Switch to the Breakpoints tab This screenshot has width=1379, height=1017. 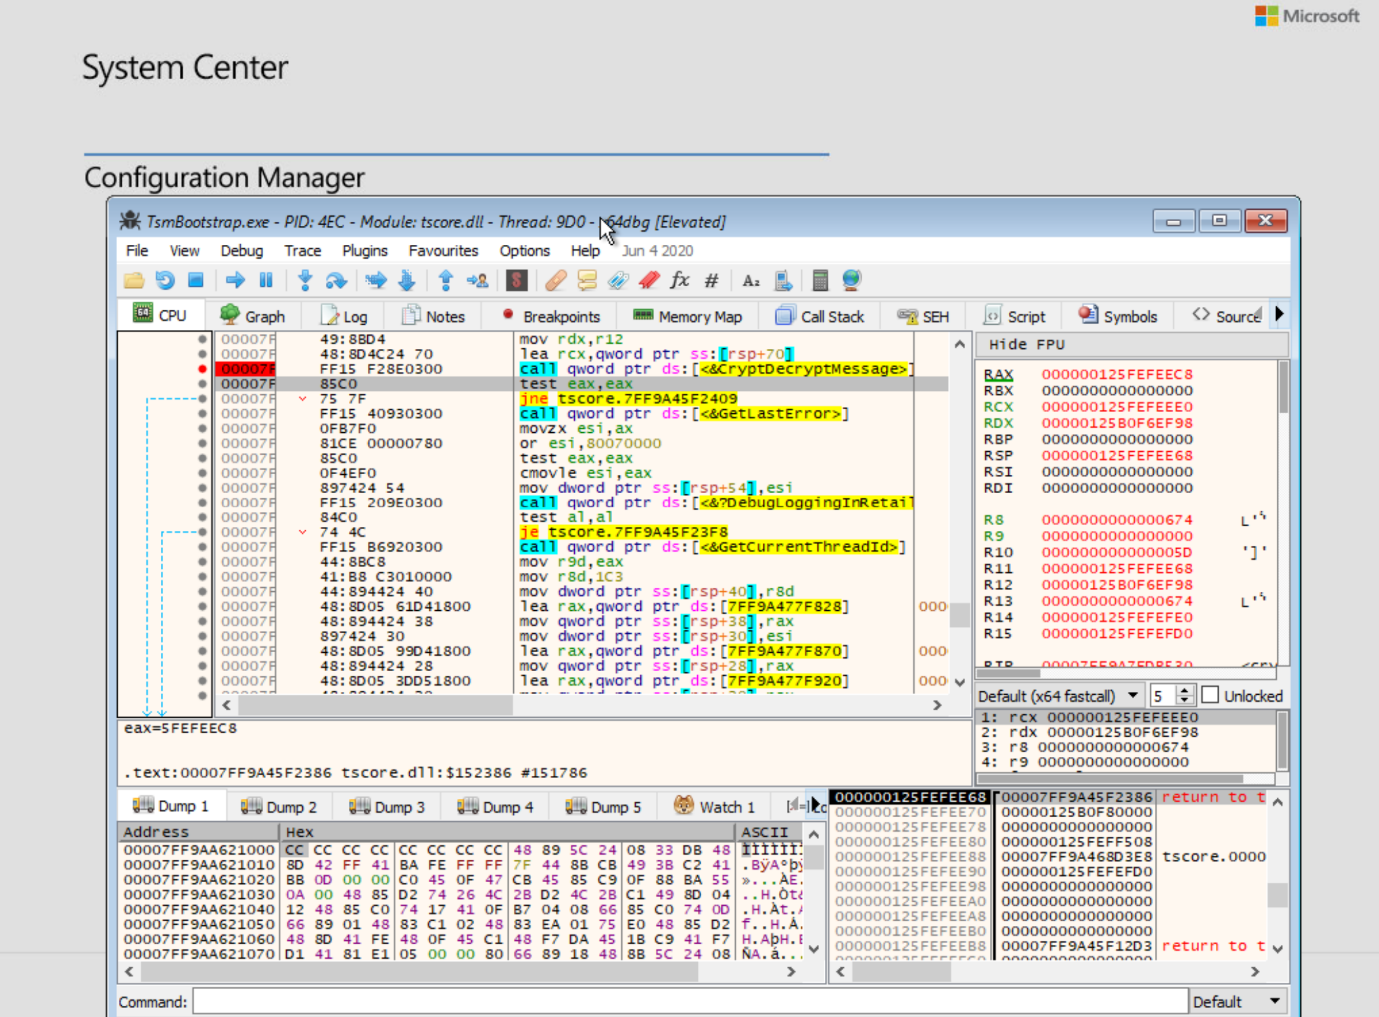pyautogui.click(x=551, y=316)
